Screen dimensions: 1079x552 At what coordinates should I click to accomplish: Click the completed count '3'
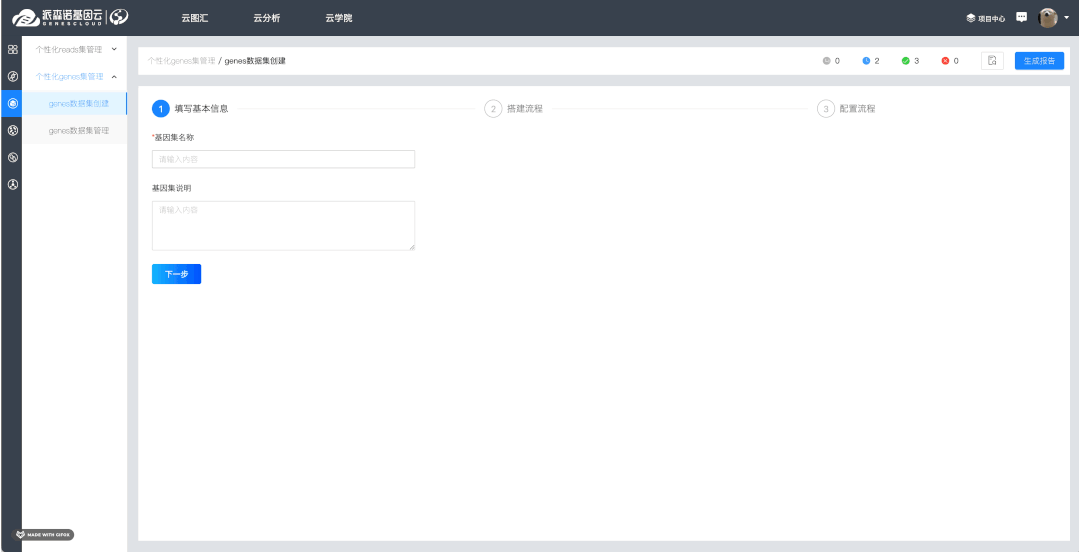pyautogui.click(x=917, y=61)
